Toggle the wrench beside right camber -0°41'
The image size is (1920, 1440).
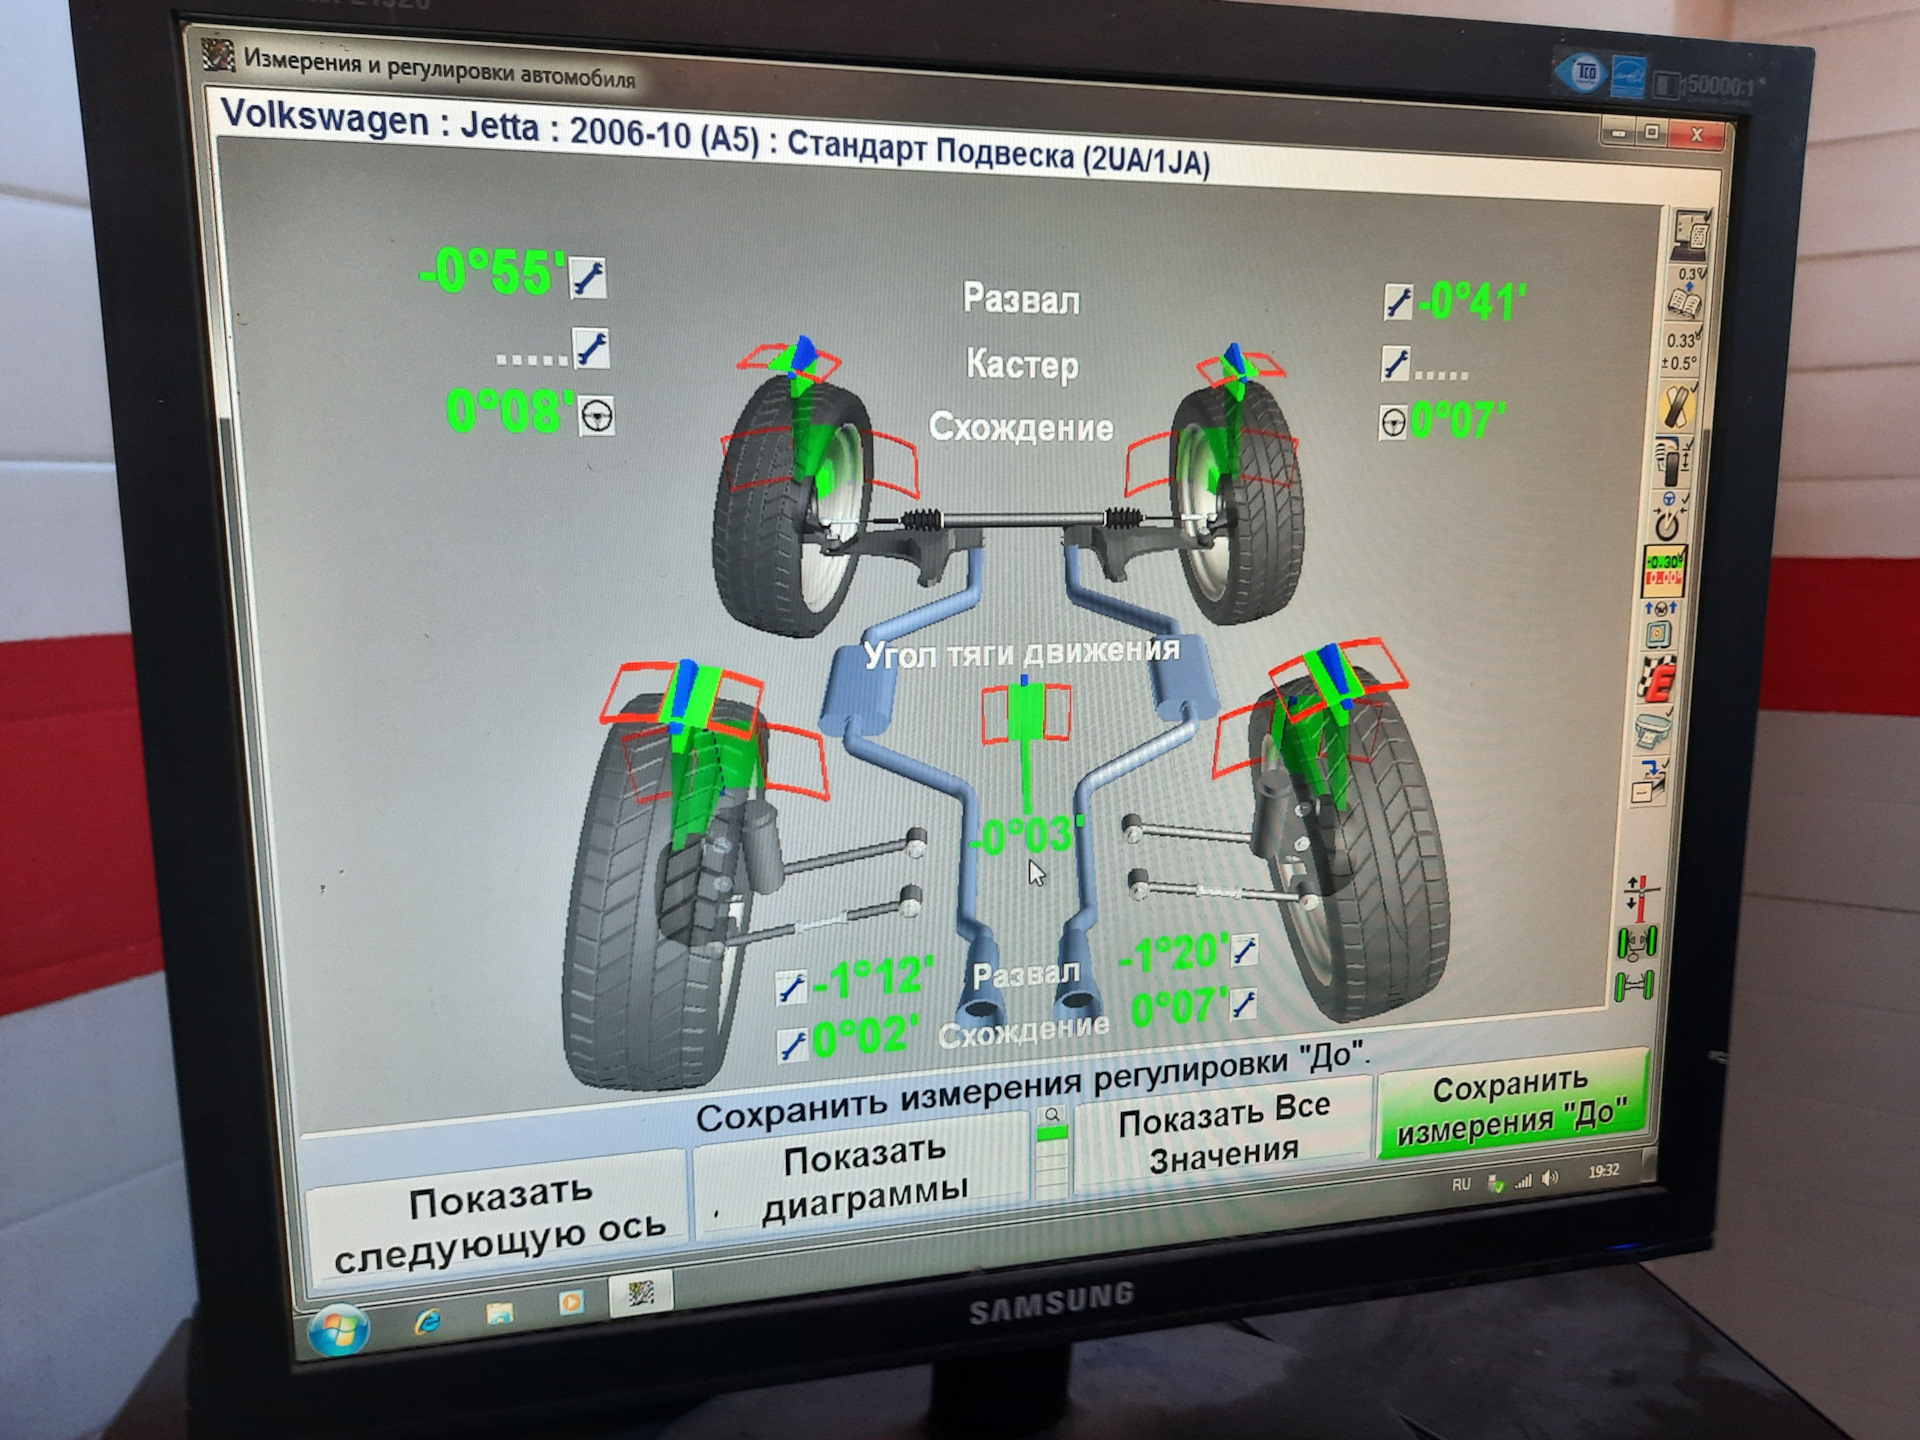point(1398,302)
